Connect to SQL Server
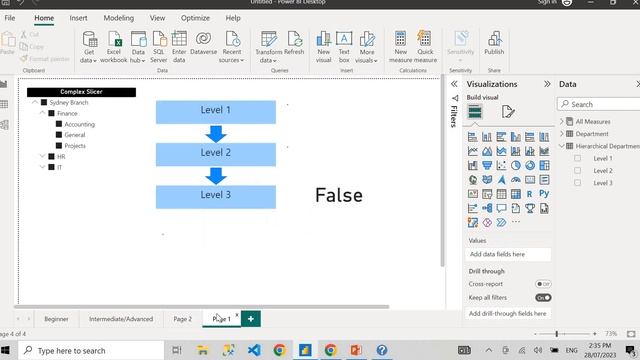The height and width of the screenshot is (360, 640). click(159, 47)
